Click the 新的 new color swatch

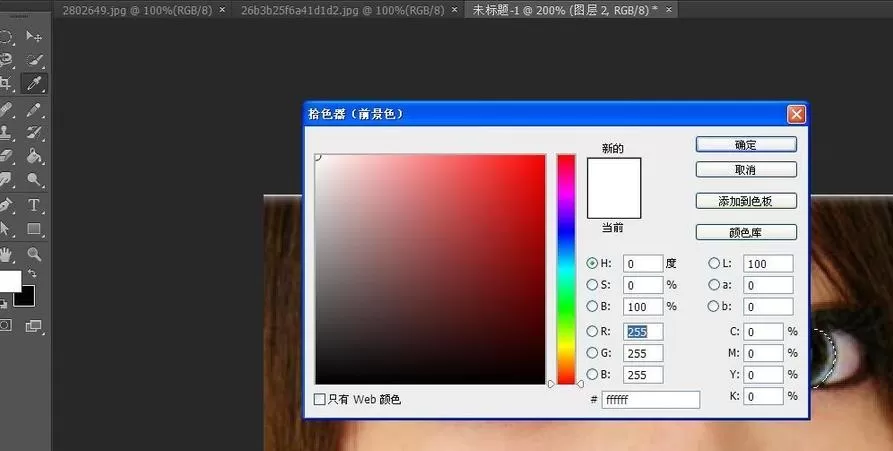tap(614, 173)
